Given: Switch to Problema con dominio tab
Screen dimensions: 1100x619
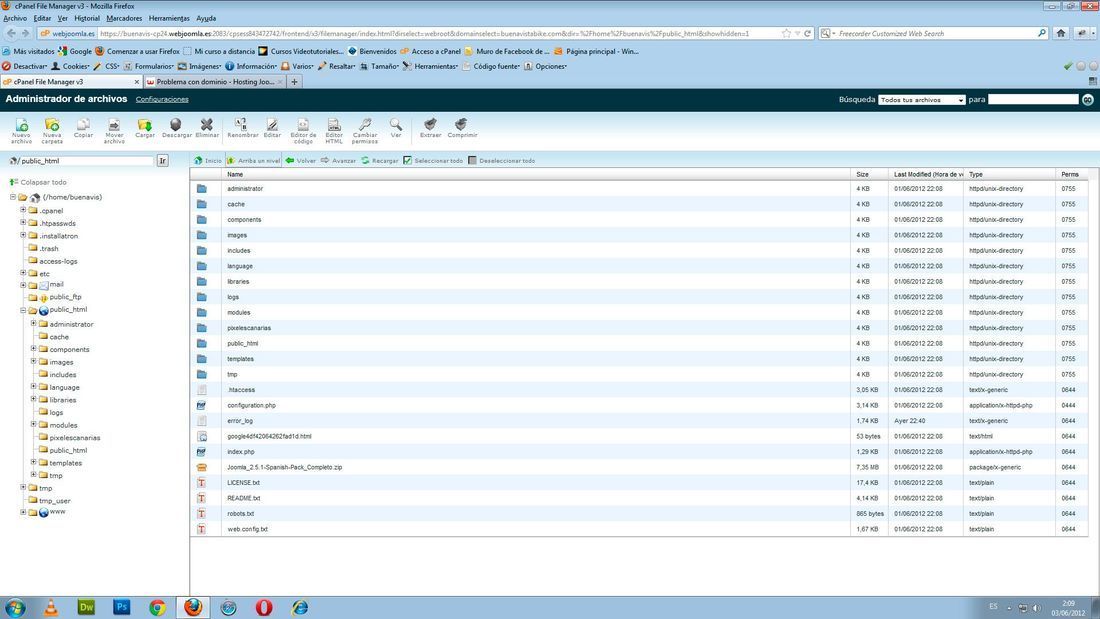Looking at the screenshot, I should [x=215, y=82].
